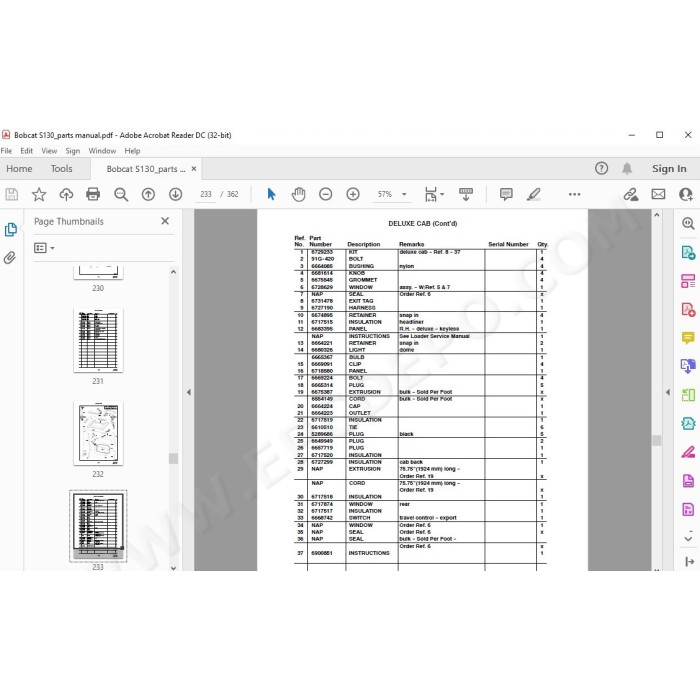The height and width of the screenshot is (700, 700).
Task: Open the Sign menu
Action: tap(72, 151)
